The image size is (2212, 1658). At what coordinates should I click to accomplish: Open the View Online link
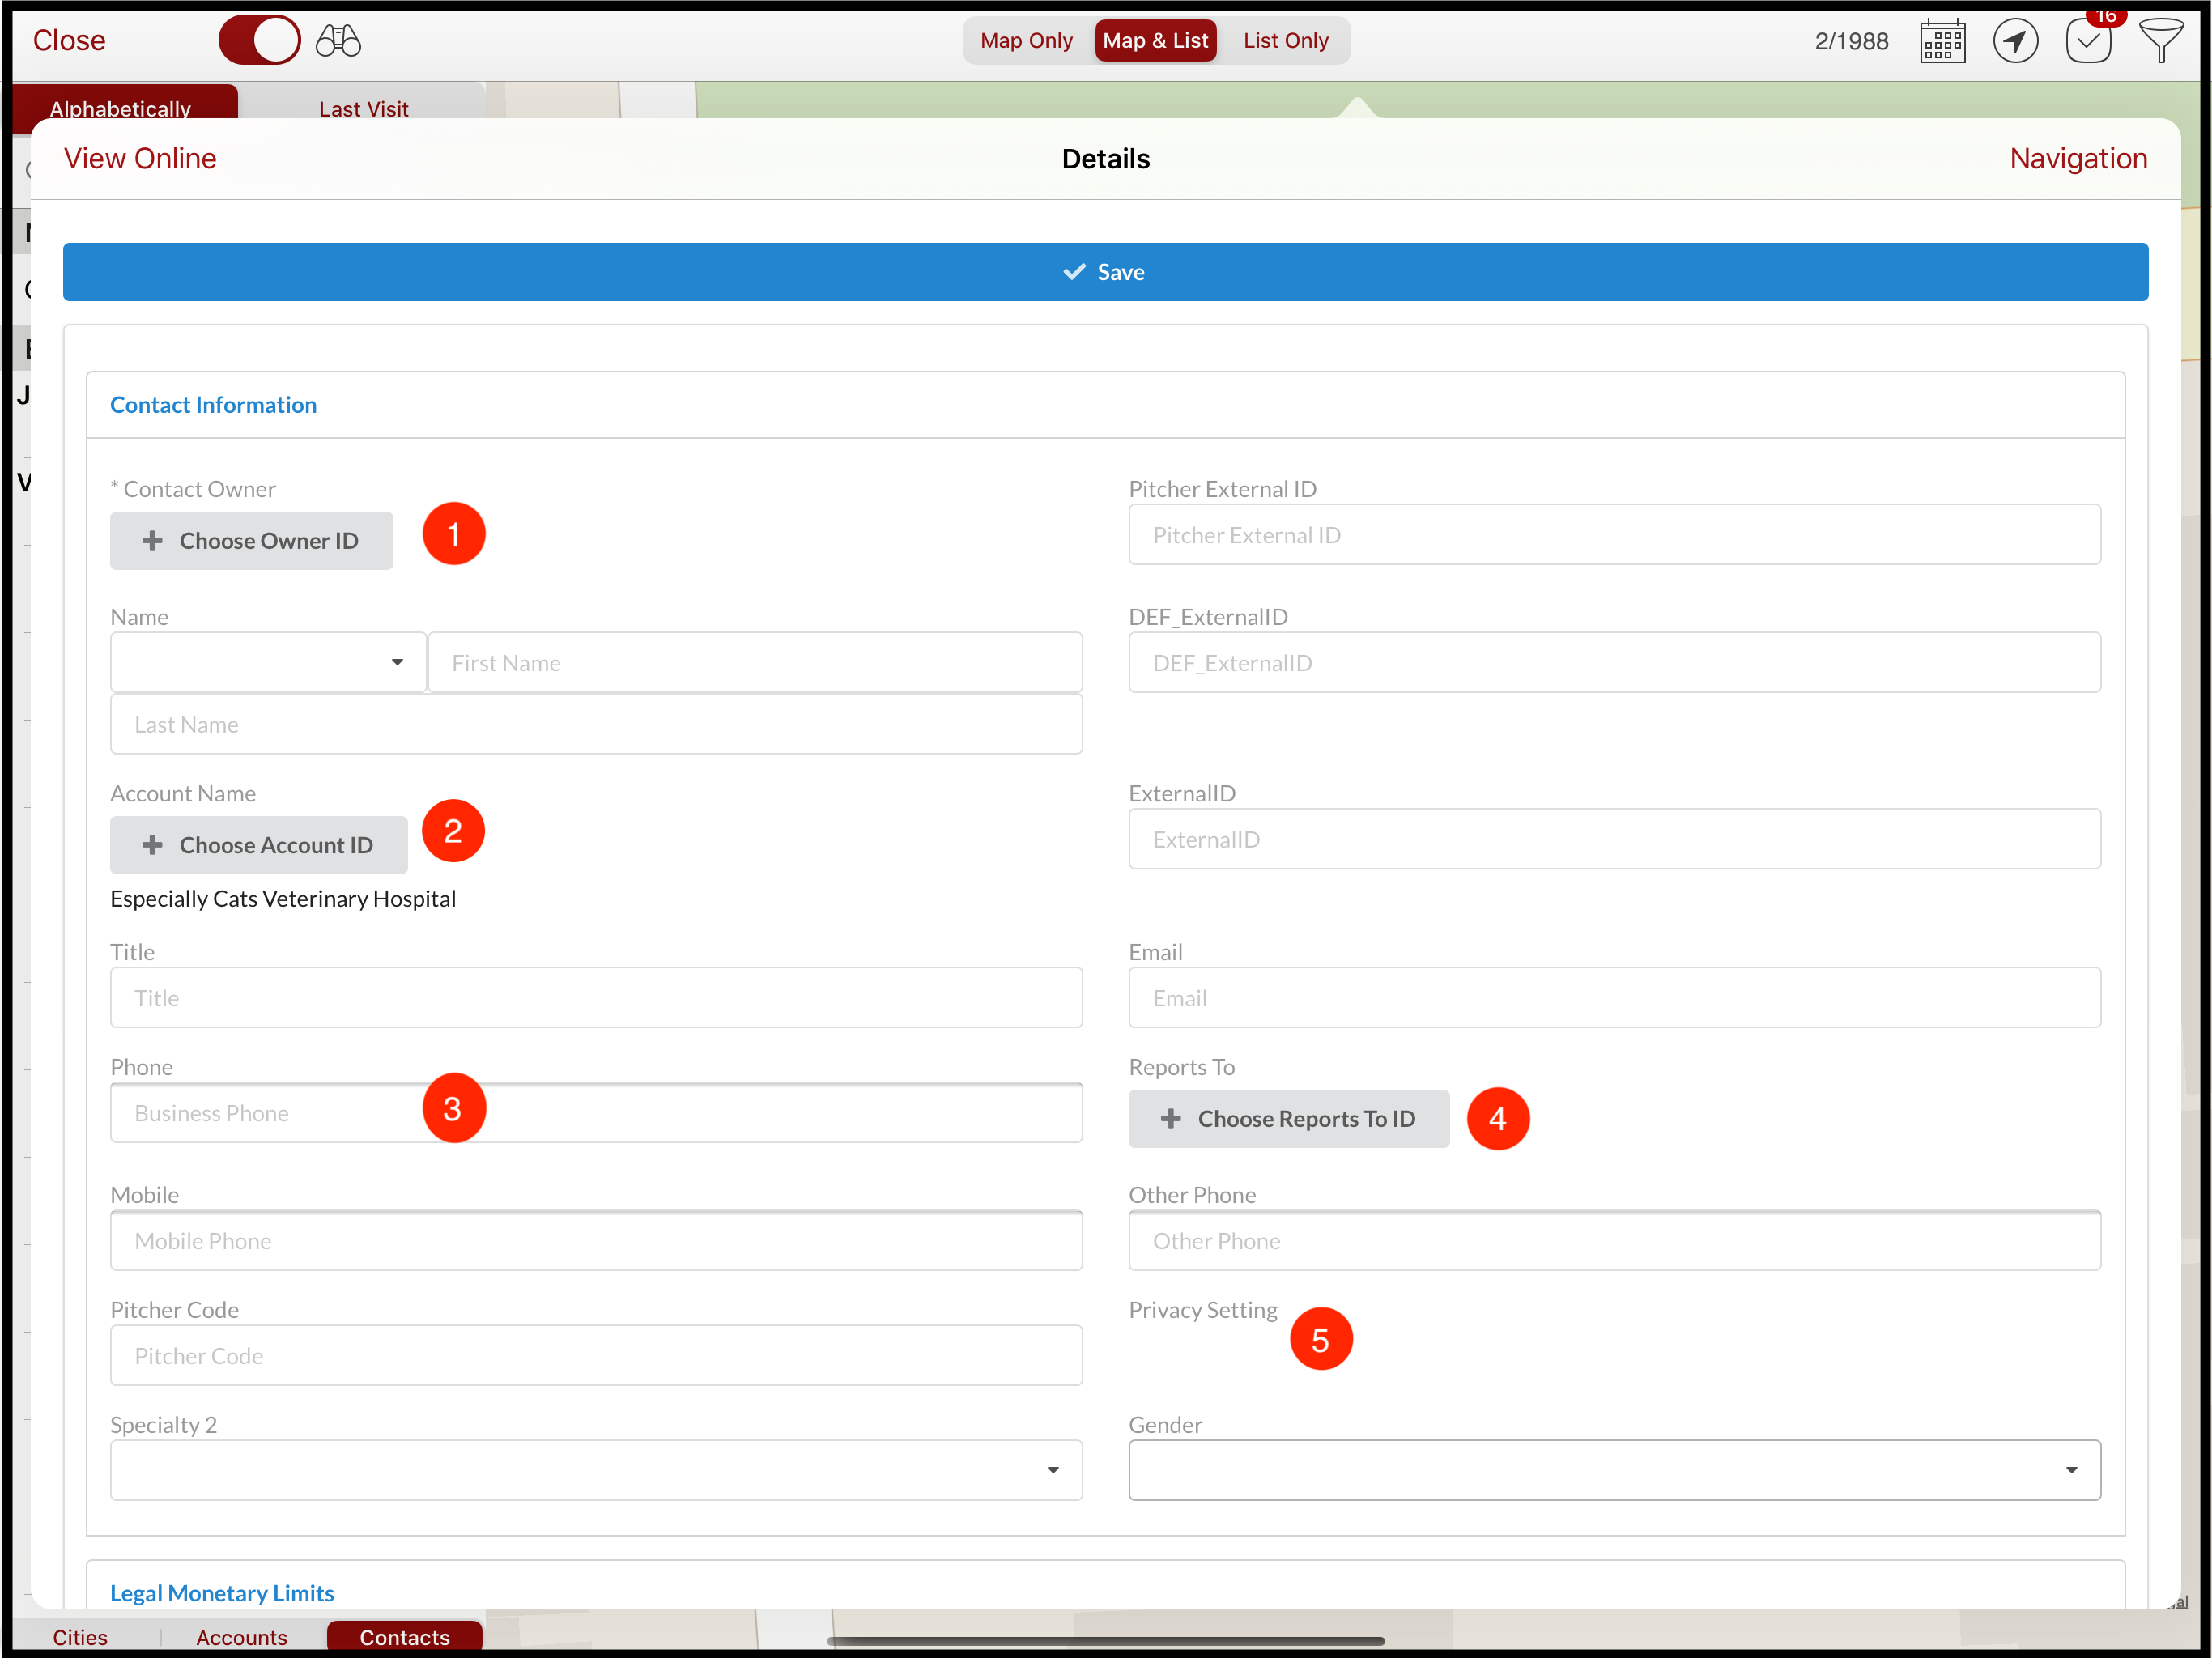140,158
